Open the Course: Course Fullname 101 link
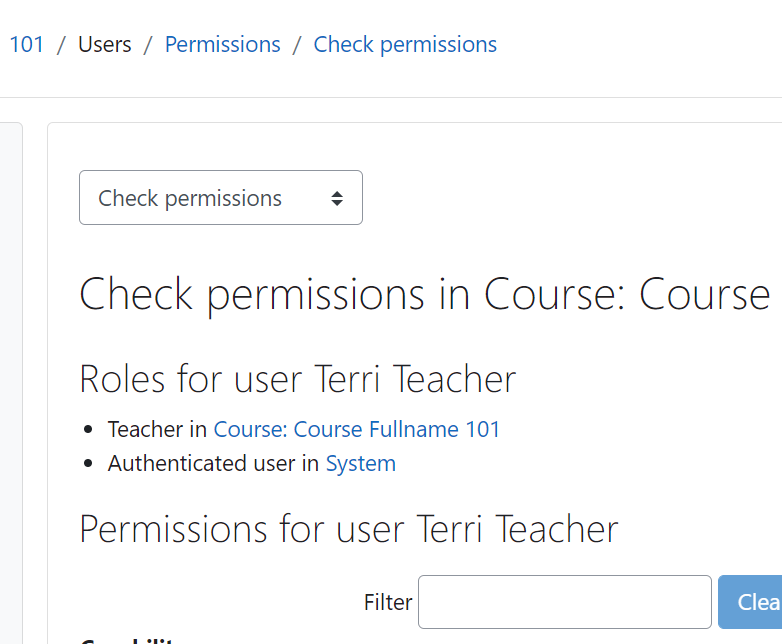Screen dimensions: 782x644 357,429
